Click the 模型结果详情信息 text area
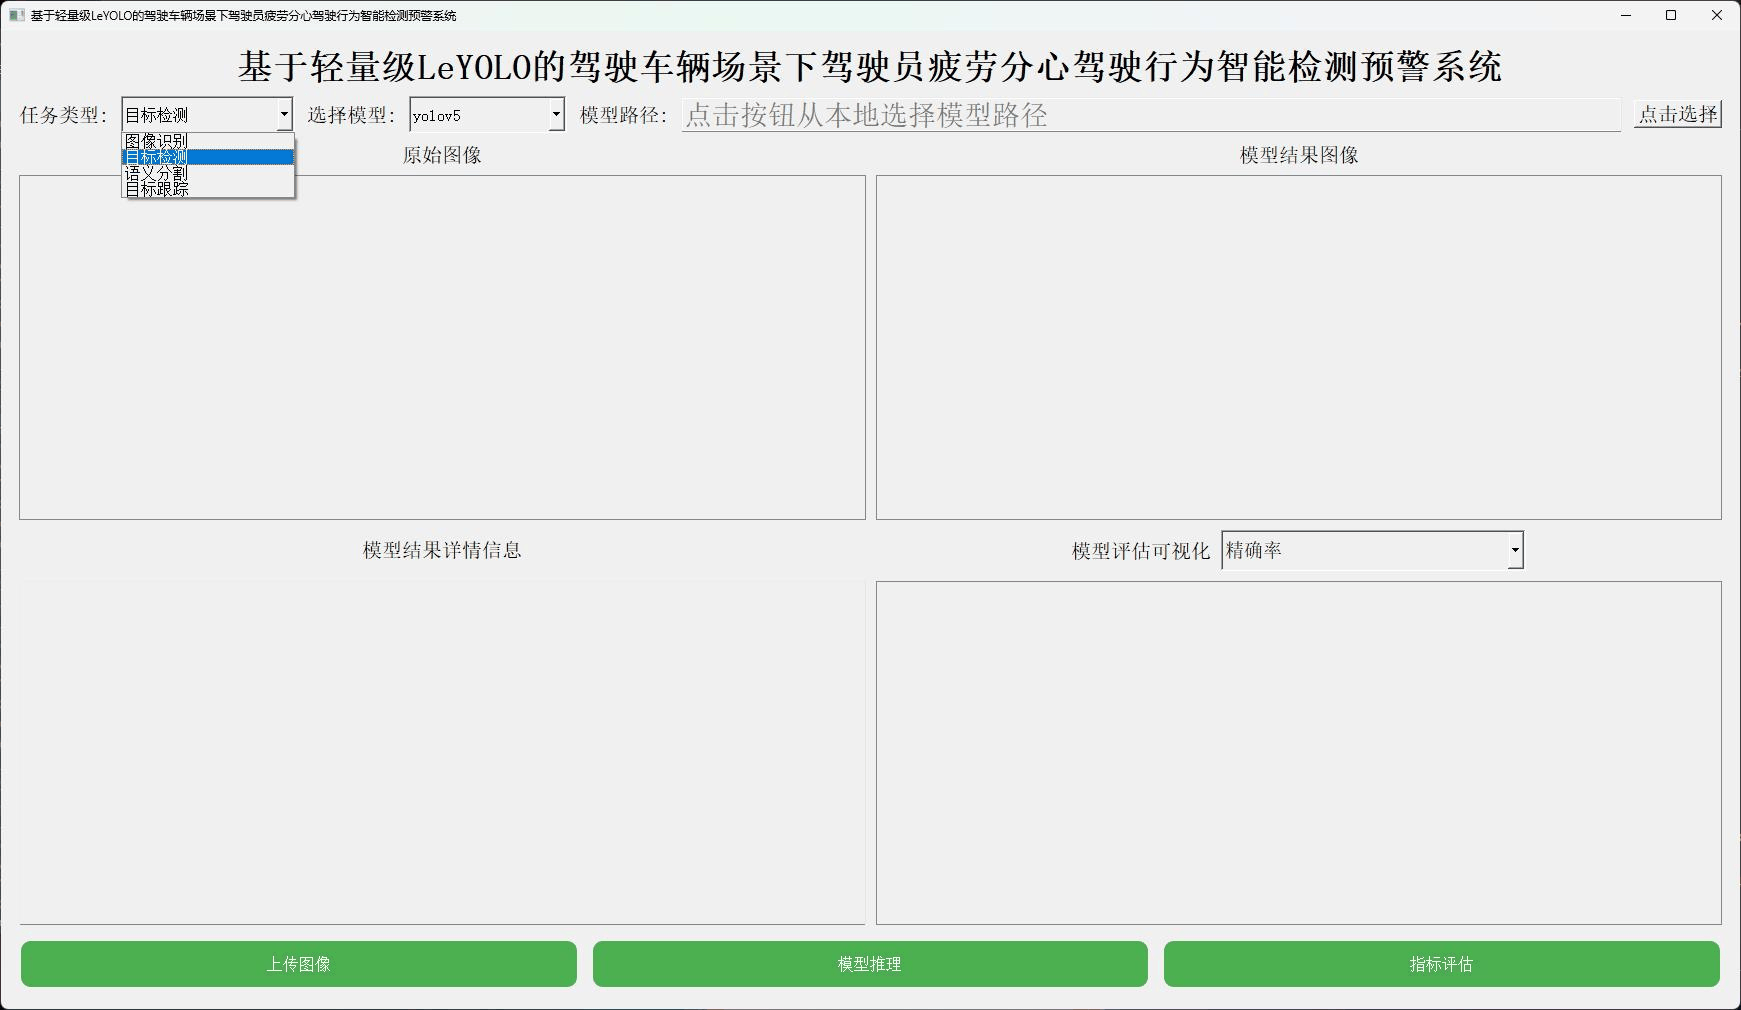Viewport: 1741px width, 1010px height. tap(442, 752)
